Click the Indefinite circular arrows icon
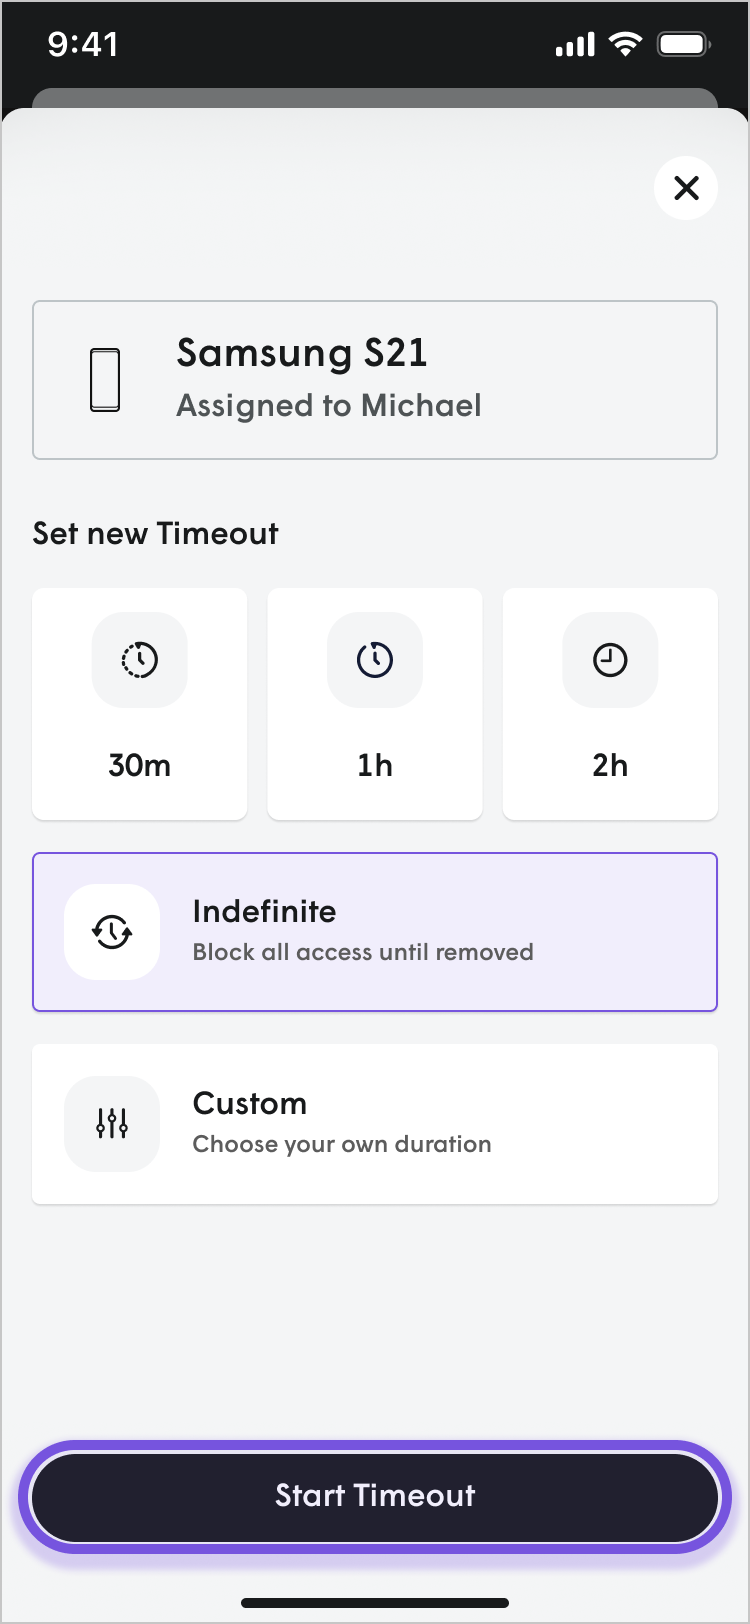Viewport: 750px width, 1624px height. (112, 931)
